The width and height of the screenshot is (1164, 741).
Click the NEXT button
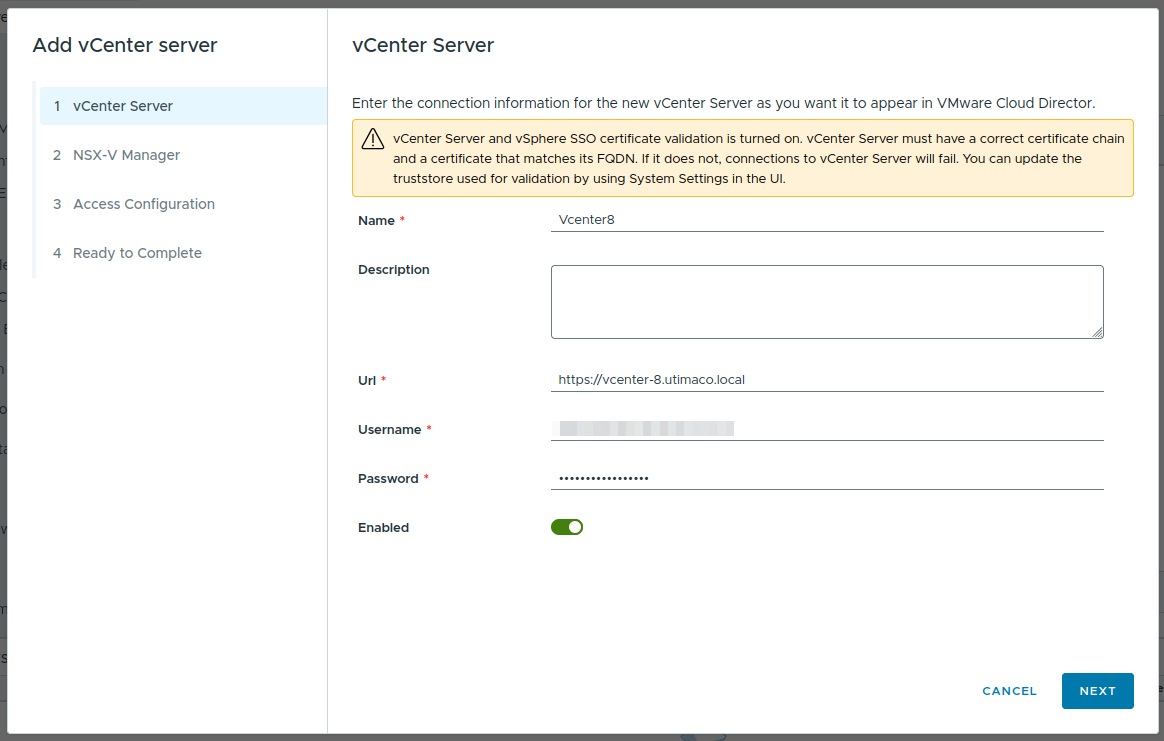(x=1097, y=691)
